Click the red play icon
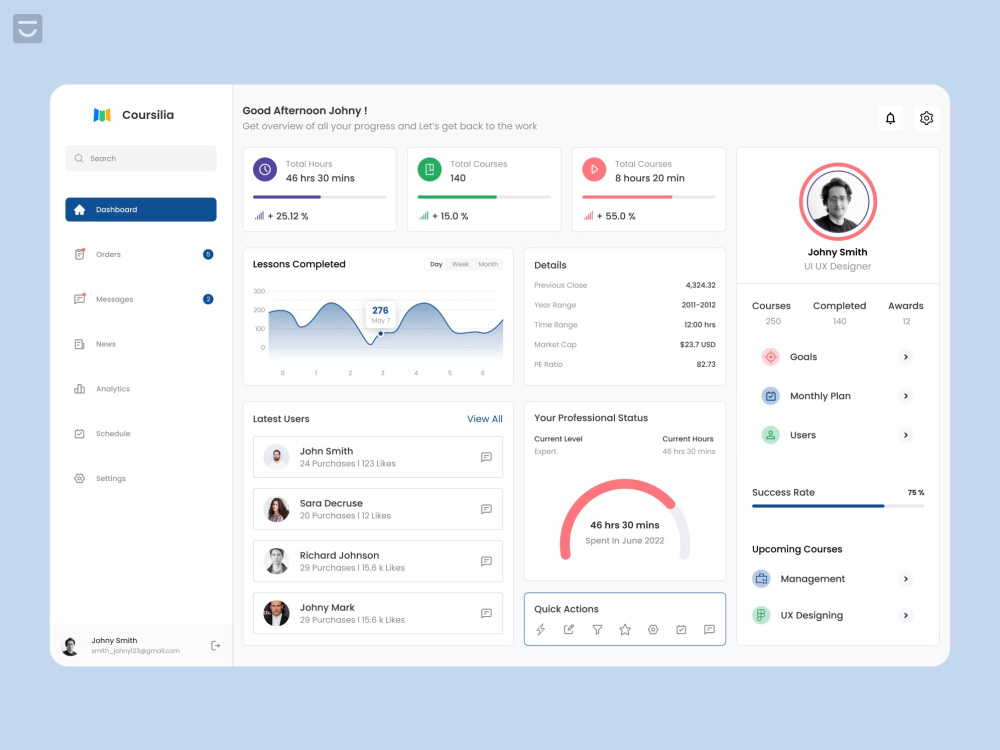Image resolution: width=1000 pixels, height=750 pixels. click(x=594, y=170)
